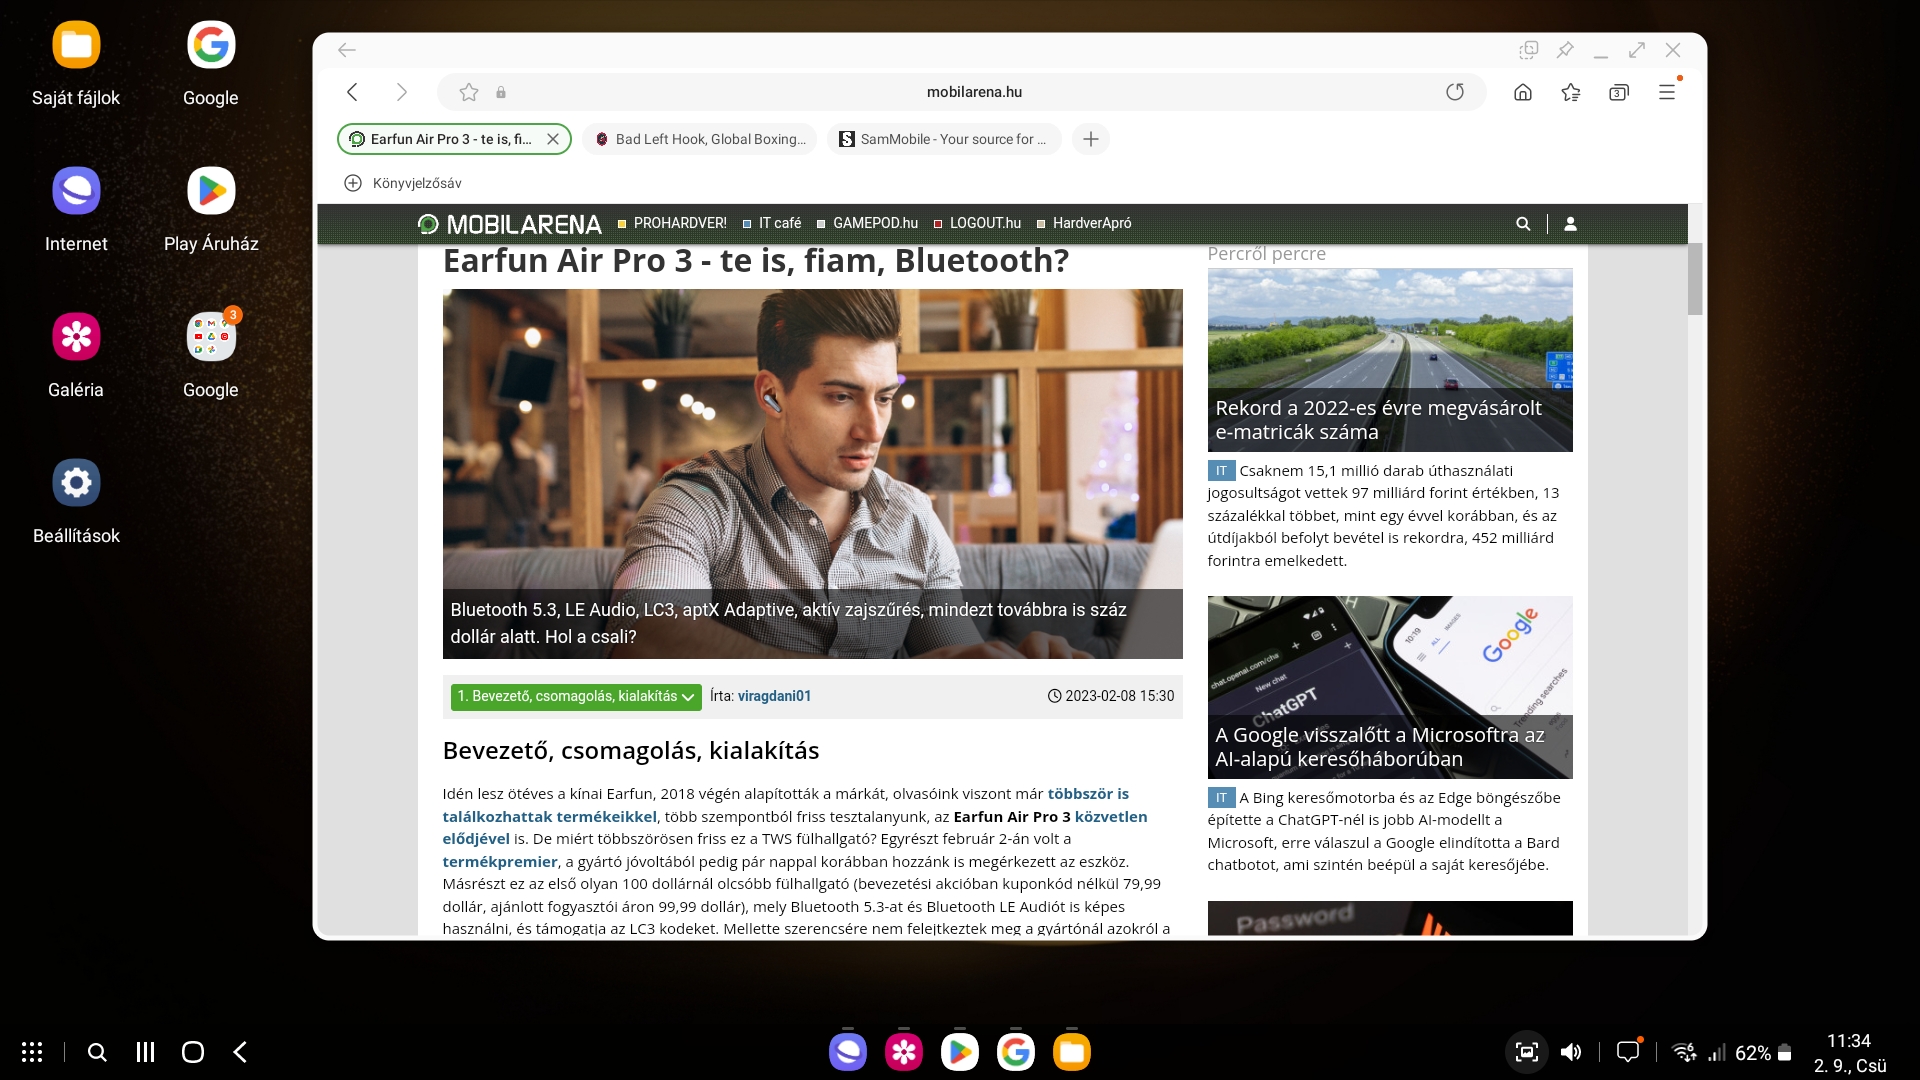Open the Mobilarena user account icon
Image resolution: width=1920 pixels, height=1080 pixels.
[x=1570, y=224]
